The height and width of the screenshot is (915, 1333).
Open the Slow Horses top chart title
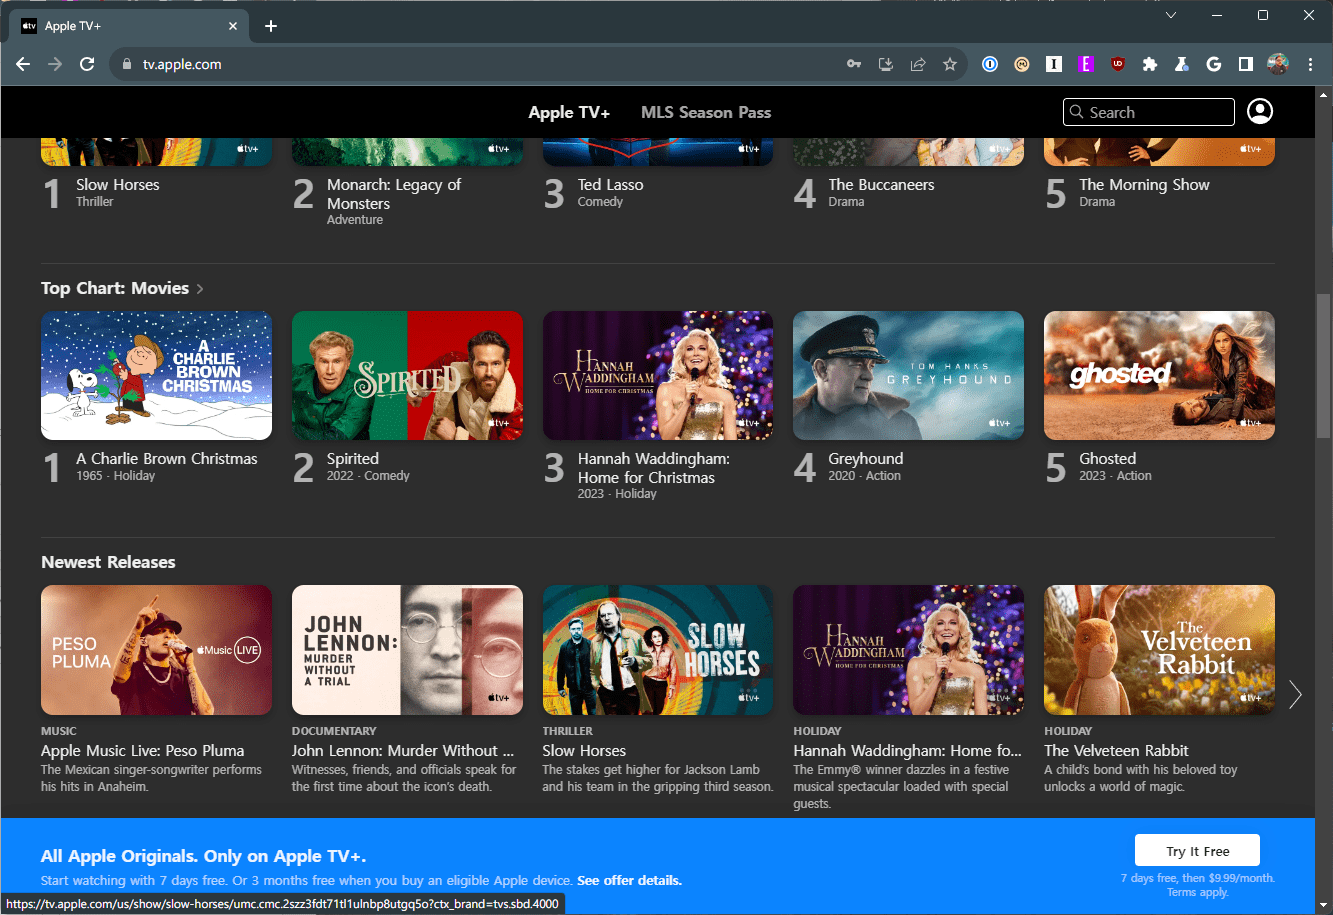117,184
